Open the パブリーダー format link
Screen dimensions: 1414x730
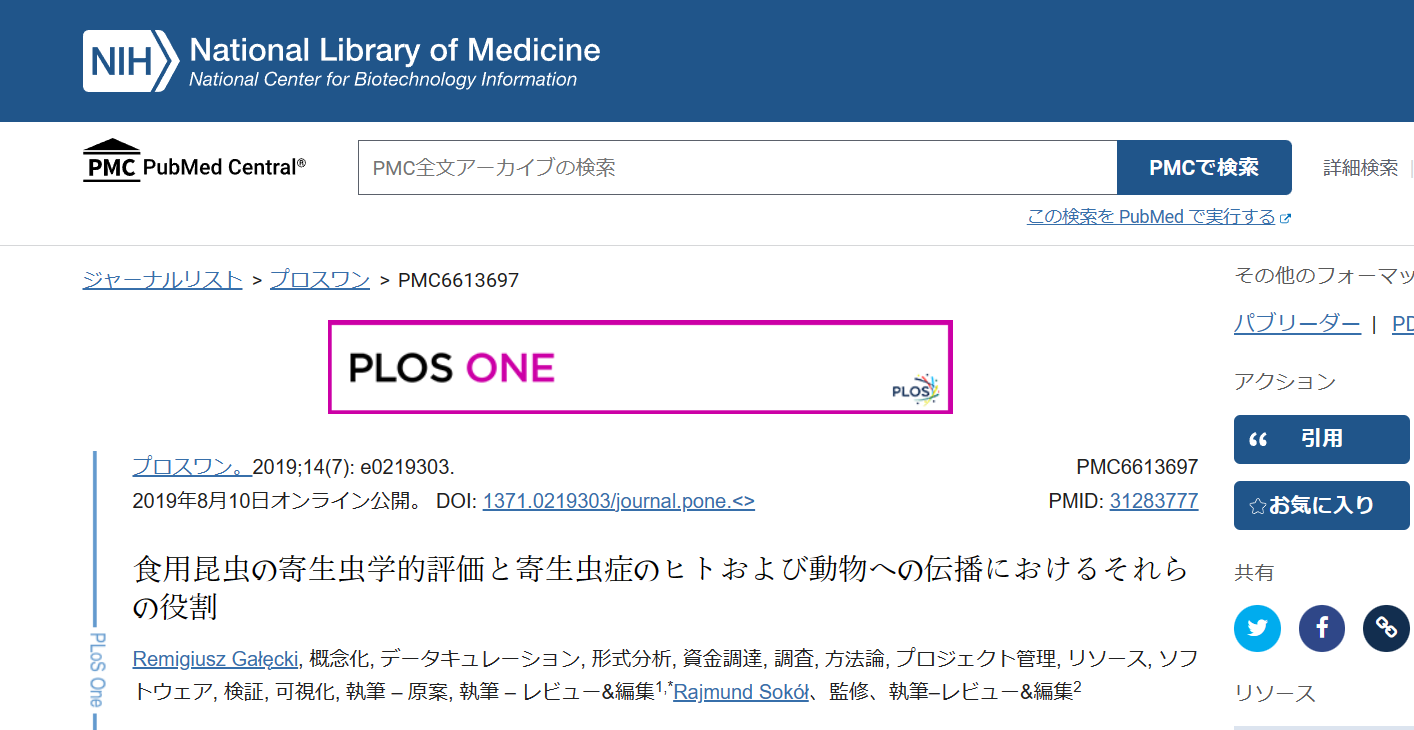point(1296,323)
